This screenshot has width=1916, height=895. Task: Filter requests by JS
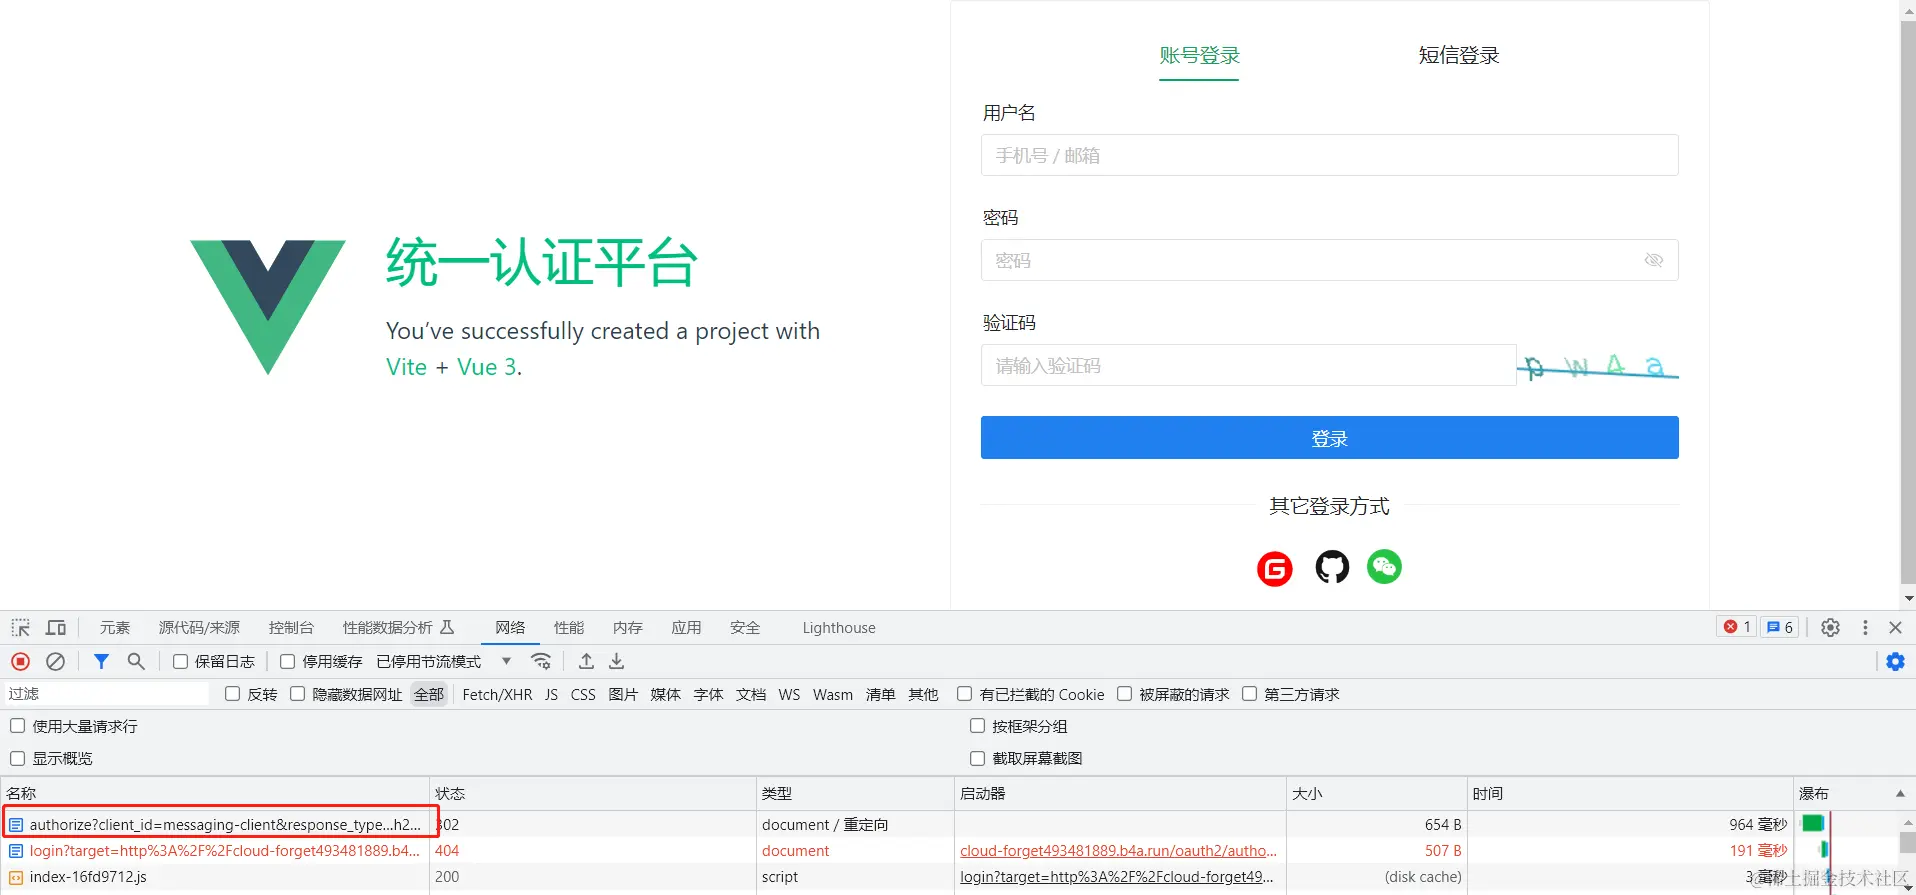(551, 695)
